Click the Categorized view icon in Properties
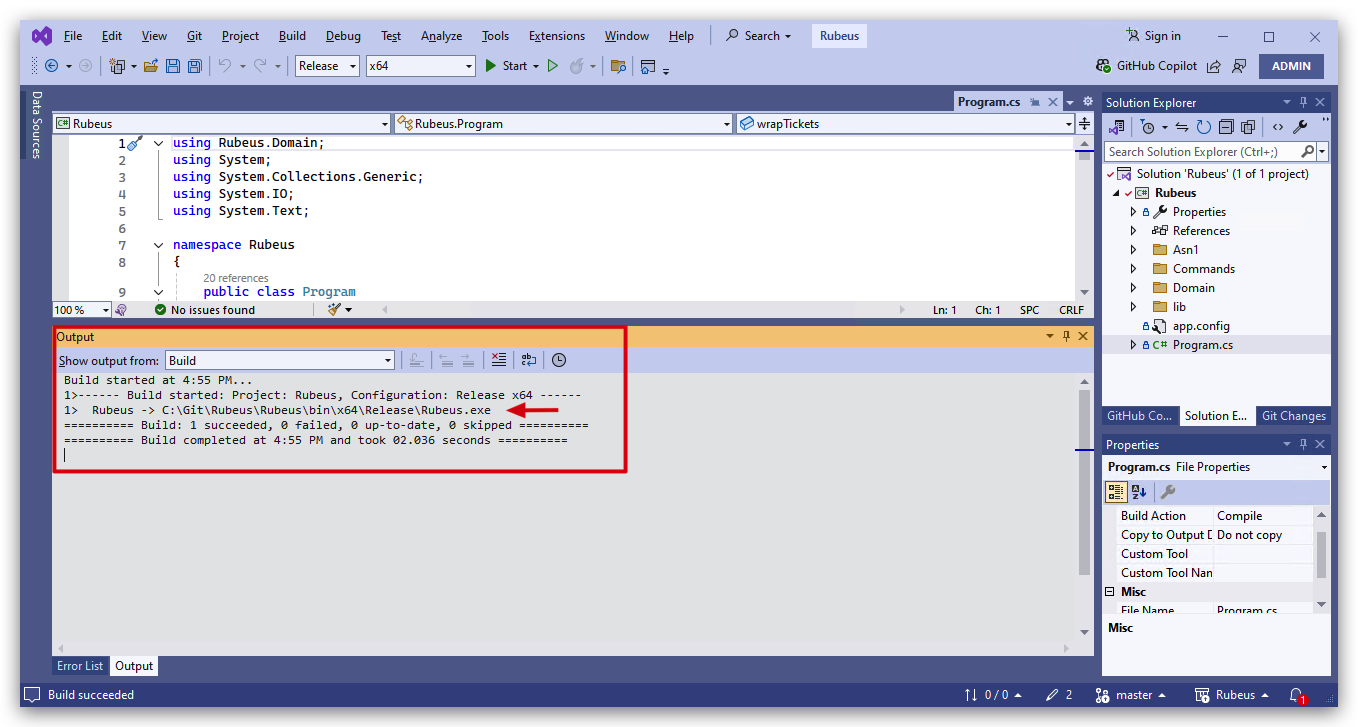Viewport: 1358px width, 727px height. 1116,491
